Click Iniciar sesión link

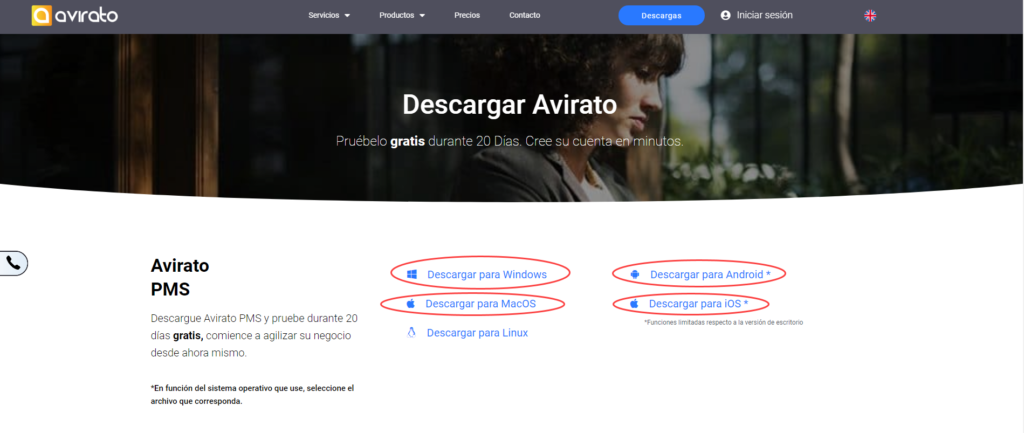pos(765,15)
